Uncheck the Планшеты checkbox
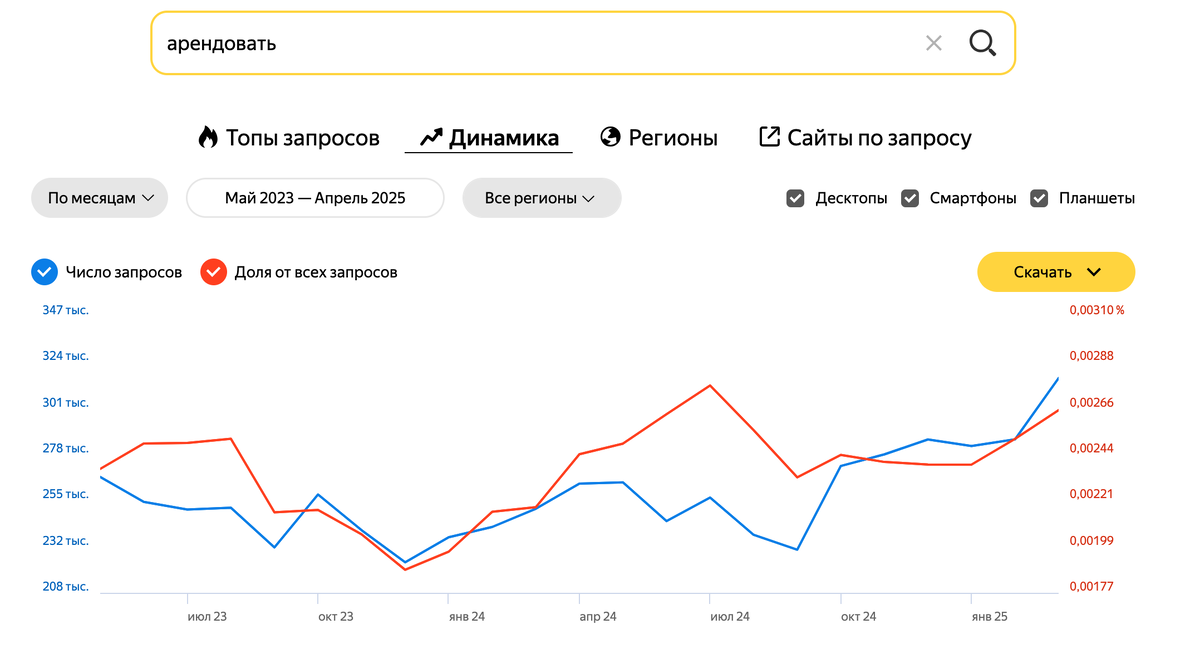The height and width of the screenshot is (653, 1200). pyautogui.click(x=1040, y=198)
